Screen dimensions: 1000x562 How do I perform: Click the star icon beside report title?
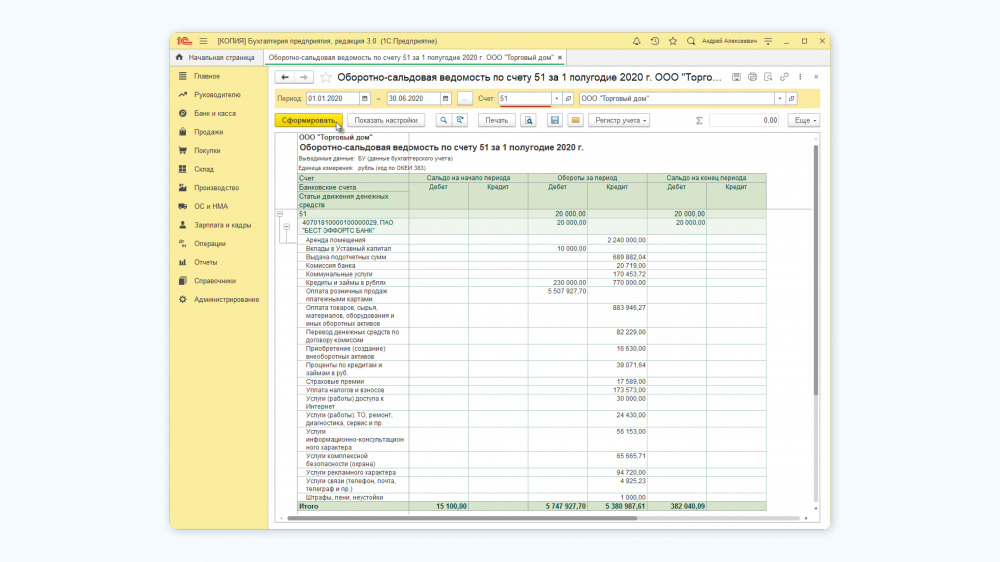[326, 77]
